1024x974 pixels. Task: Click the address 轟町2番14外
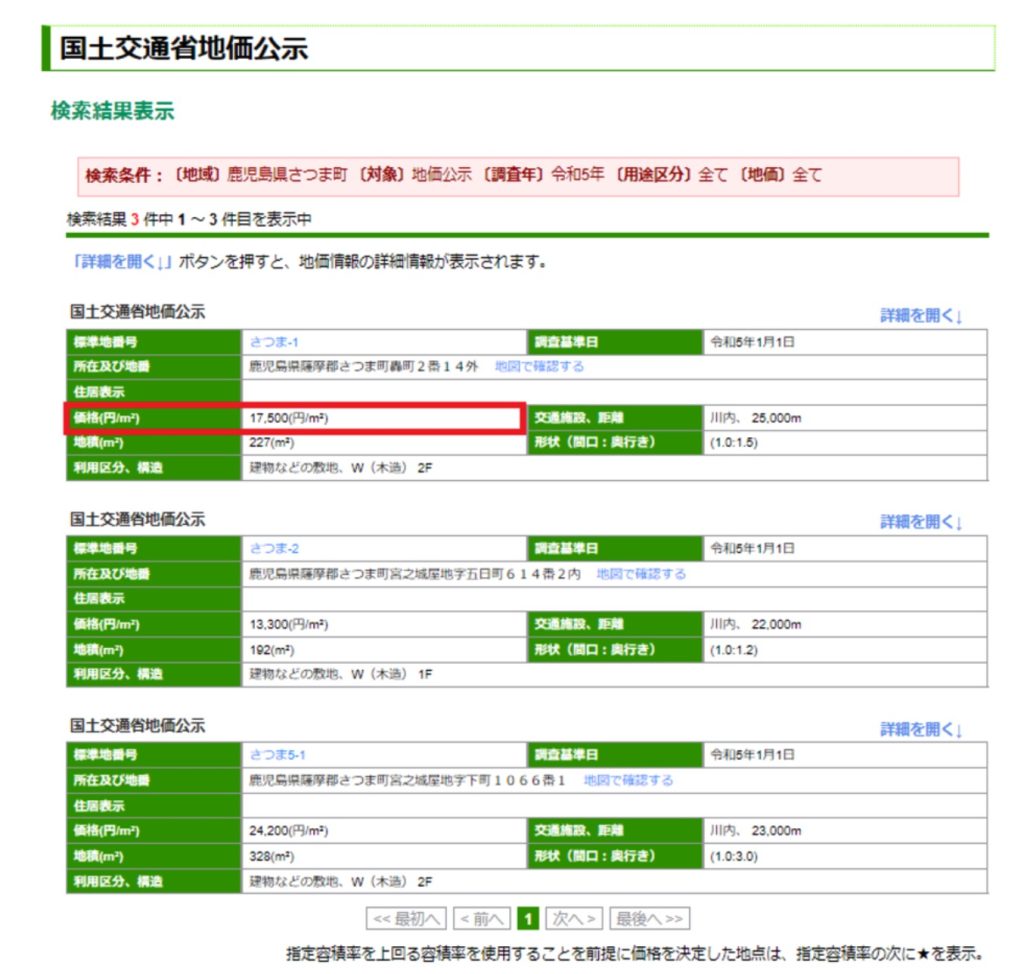pyautogui.click(x=364, y=366)
